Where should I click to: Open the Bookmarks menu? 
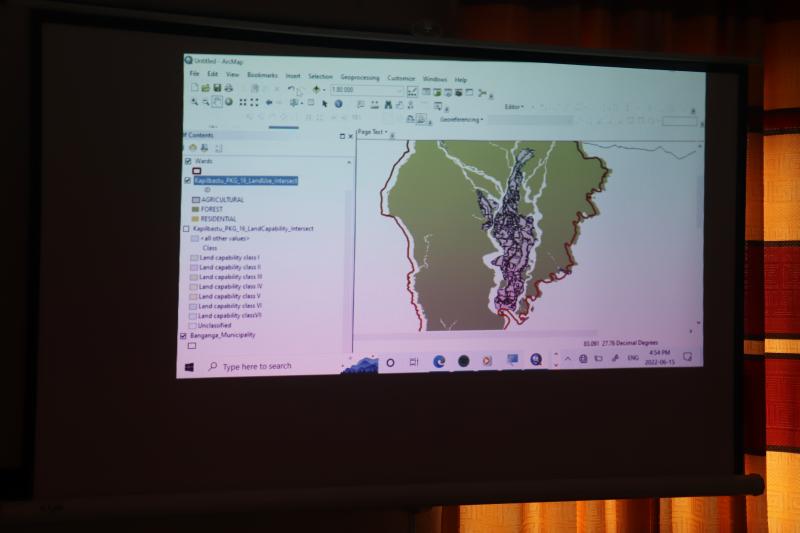tap(262, 75)
